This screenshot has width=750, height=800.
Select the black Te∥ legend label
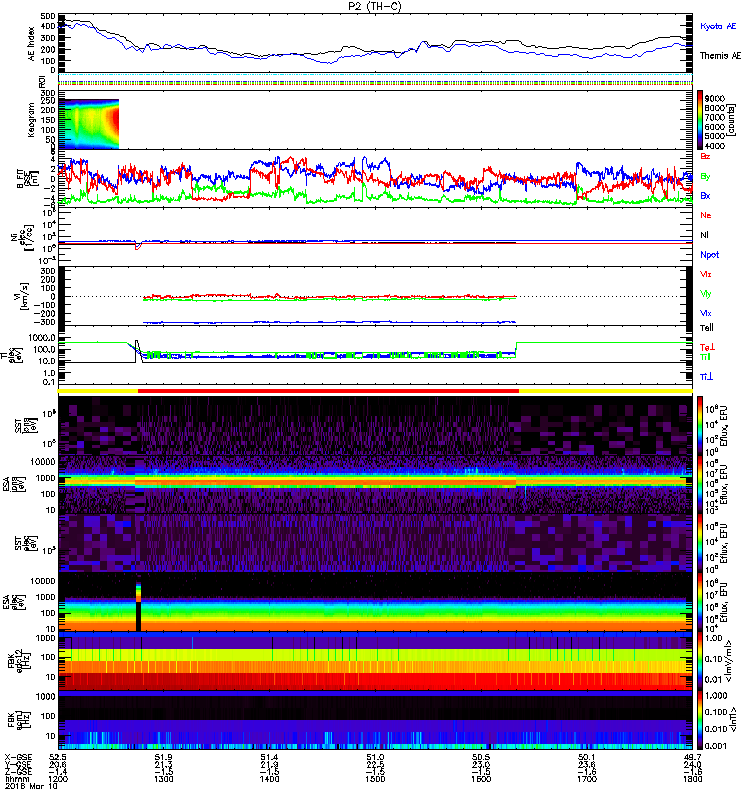tap(706, 328)
